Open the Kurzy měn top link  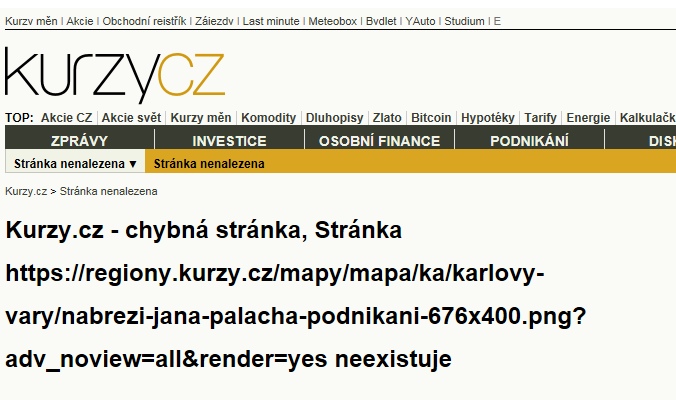point(31,21)
